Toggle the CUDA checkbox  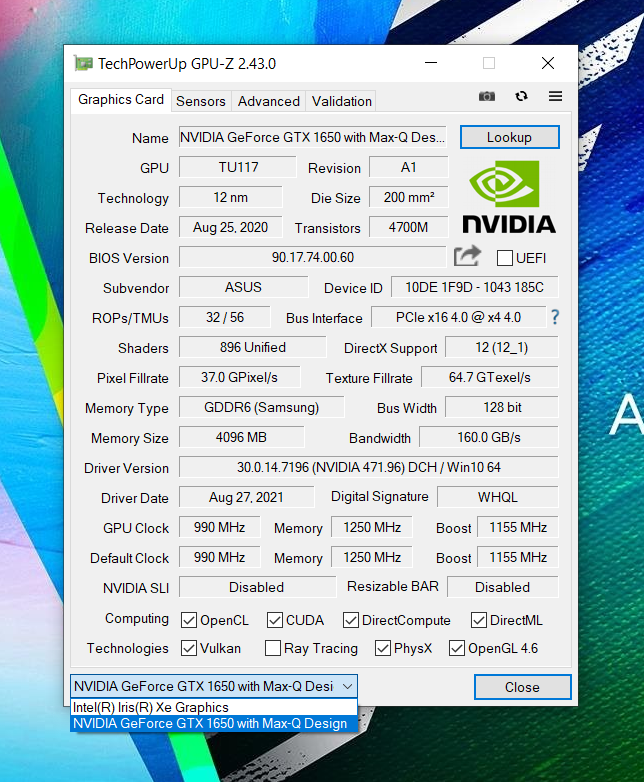coord(274,620)
